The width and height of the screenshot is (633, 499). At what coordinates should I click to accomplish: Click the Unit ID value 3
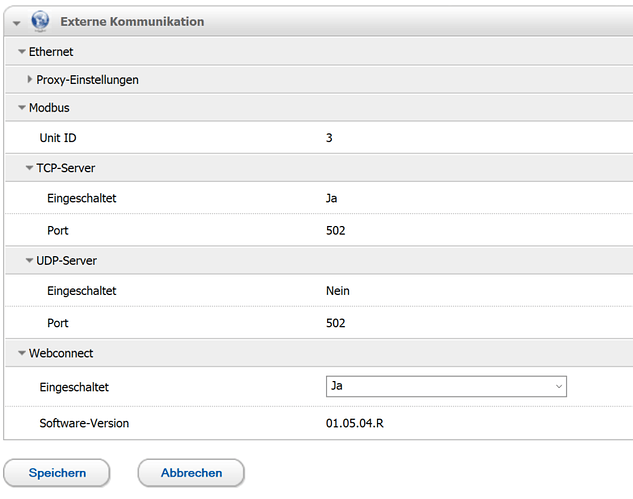[329, 138]
